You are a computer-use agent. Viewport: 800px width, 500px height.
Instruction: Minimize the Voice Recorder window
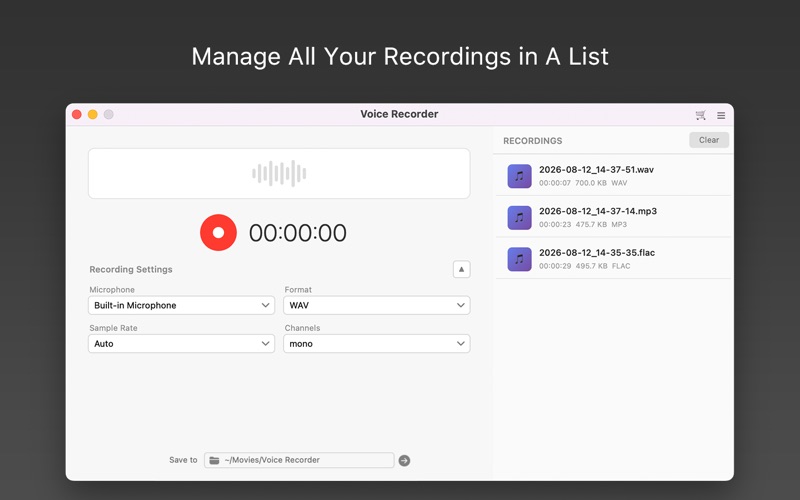click(92, 114)
